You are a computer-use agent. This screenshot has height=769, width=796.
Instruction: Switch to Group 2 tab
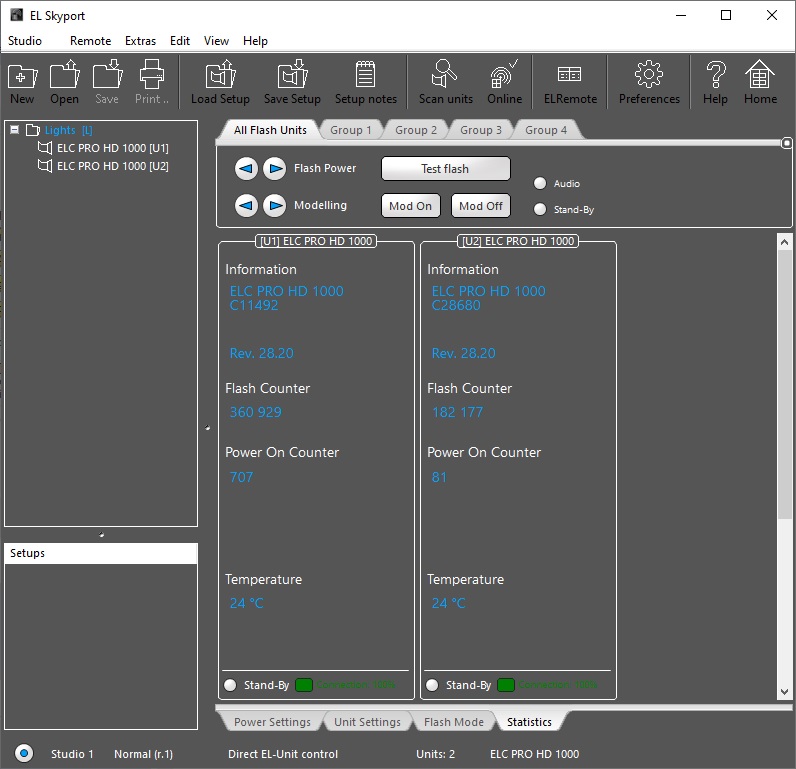coord(416,130)
